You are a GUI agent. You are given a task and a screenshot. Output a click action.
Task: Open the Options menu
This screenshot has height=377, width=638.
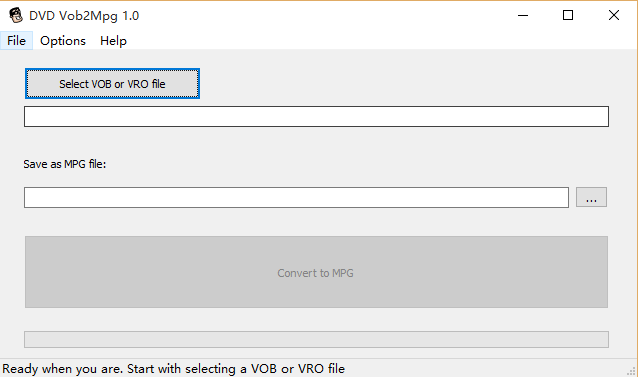pos(63,41)
